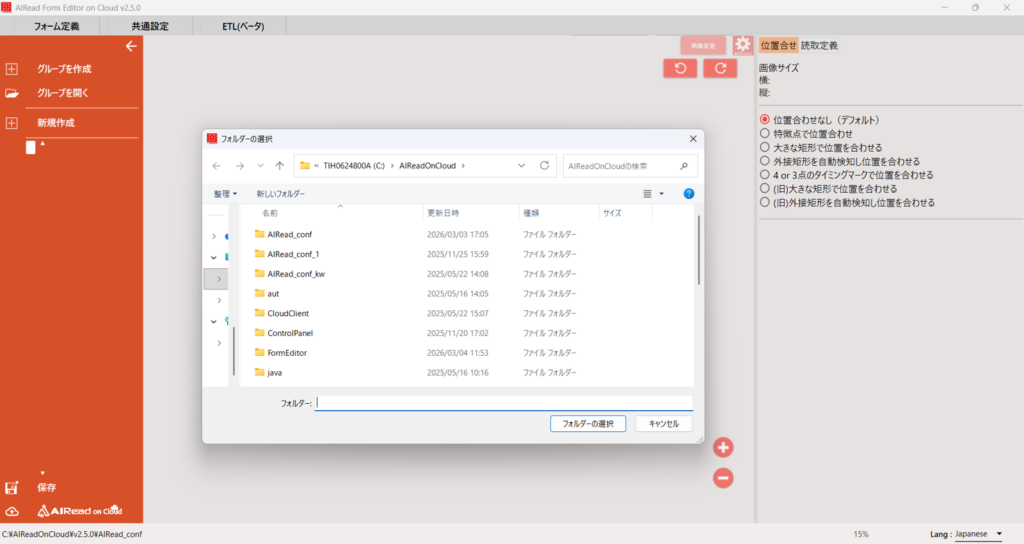
Task: Click the フォルダーの選択 button
Action: coord(588,424)
